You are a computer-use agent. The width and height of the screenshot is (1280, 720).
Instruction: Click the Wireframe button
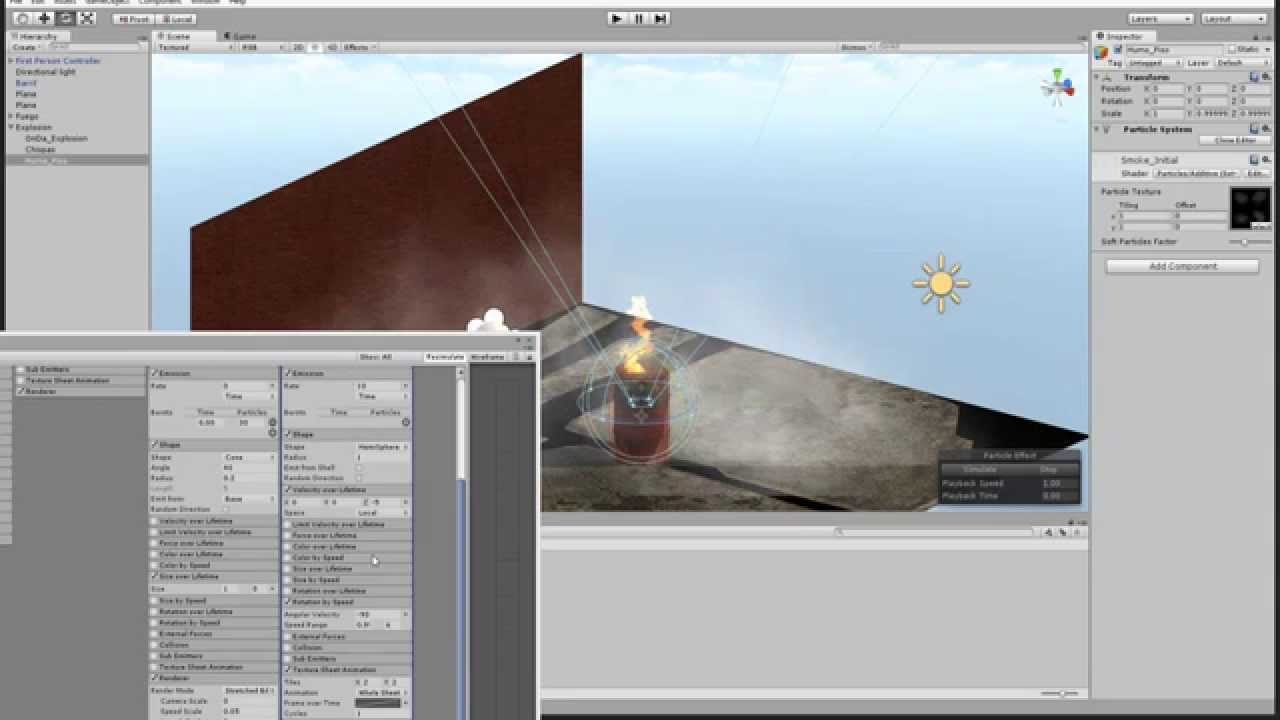coord(487,357)
